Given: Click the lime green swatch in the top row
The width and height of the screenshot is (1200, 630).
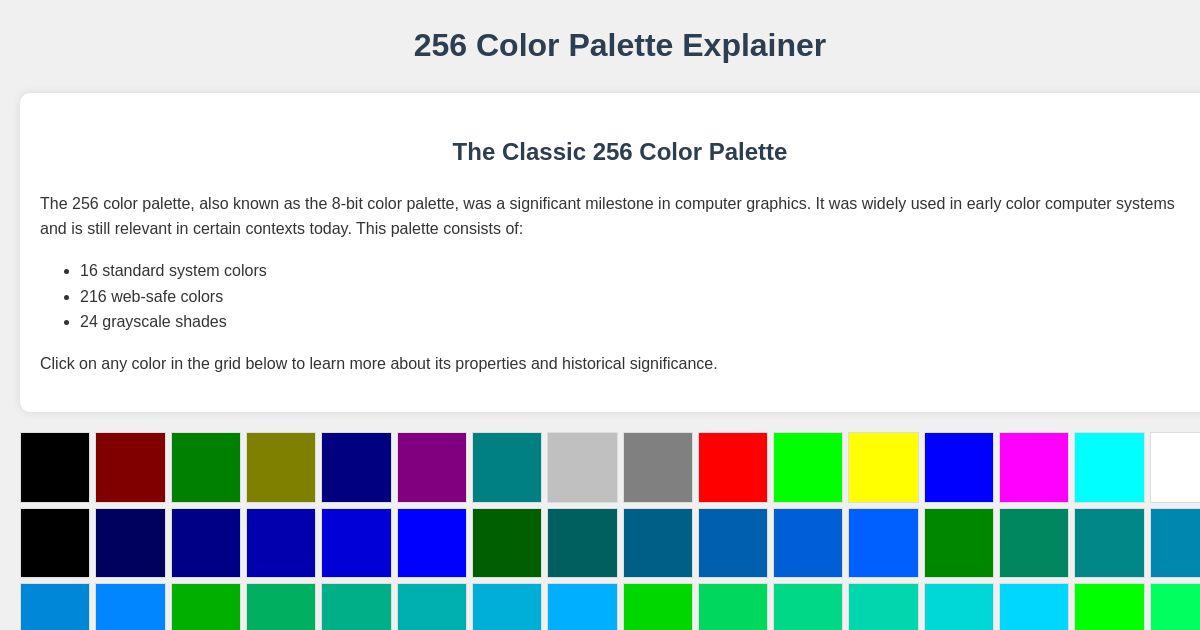Looking at the screenshot, I should point(808,467).
